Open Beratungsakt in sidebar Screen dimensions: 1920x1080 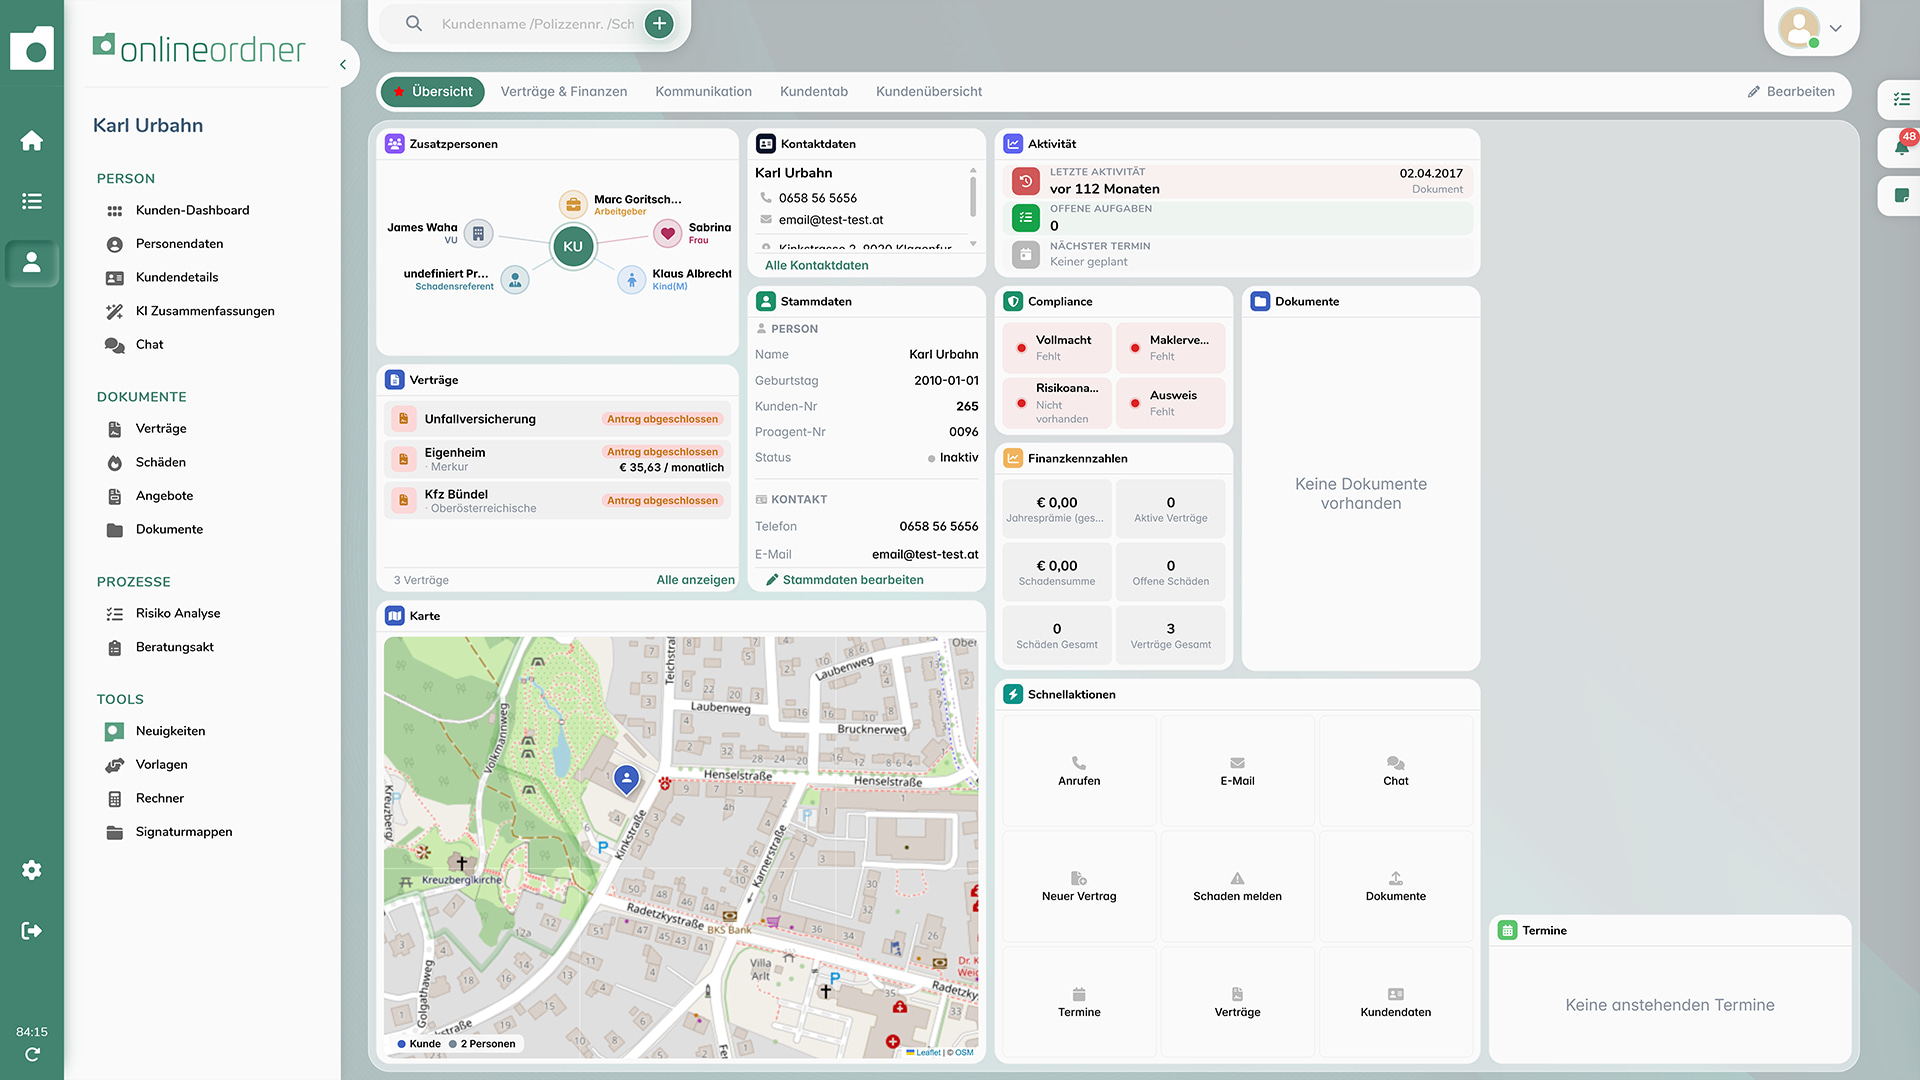[x=174, y=647]
